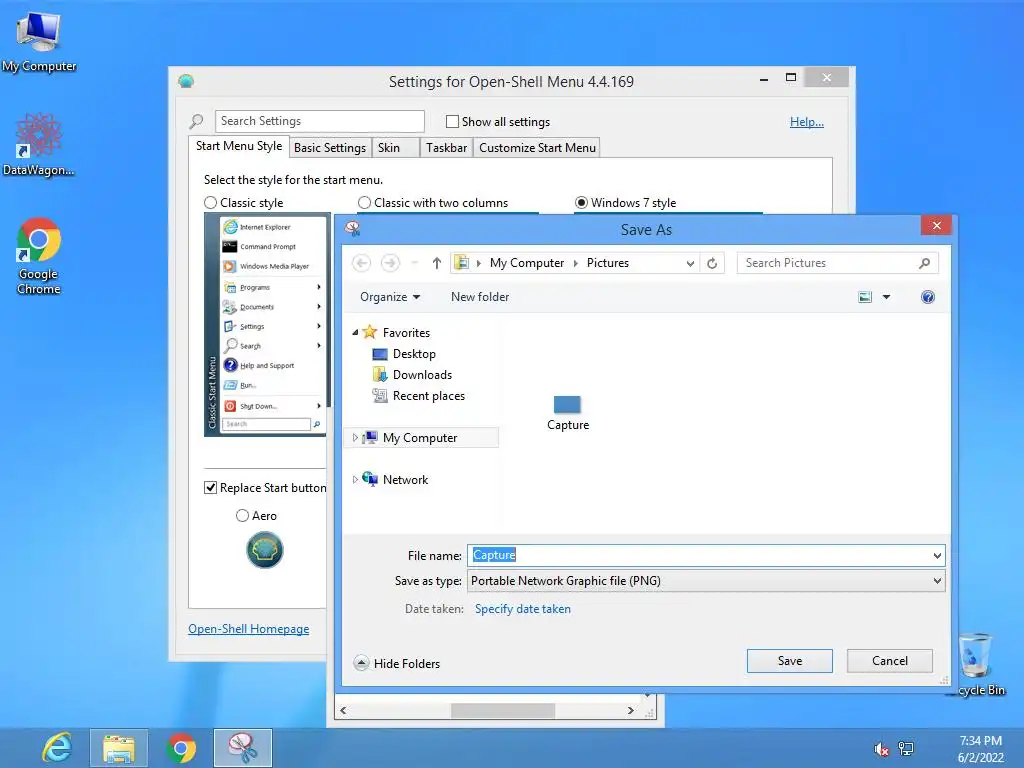1024x768 pixels.
Task: Click the classic start menu preview image
Action: 266,325
